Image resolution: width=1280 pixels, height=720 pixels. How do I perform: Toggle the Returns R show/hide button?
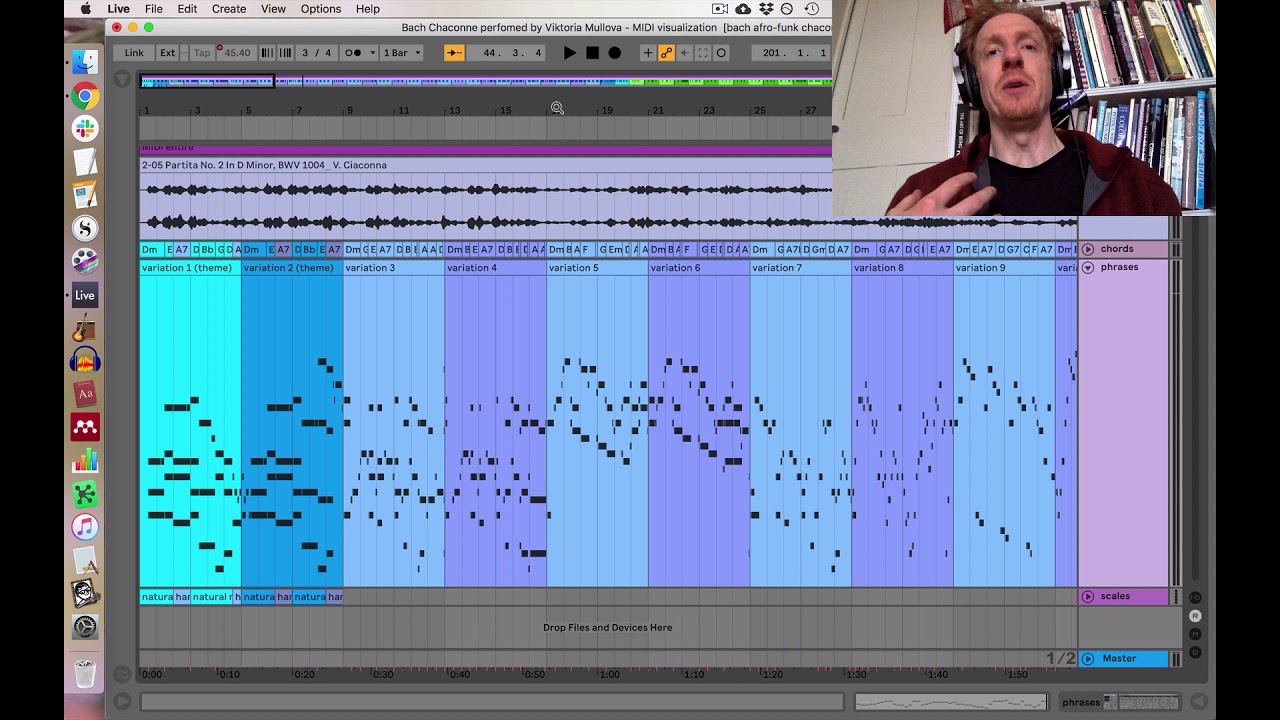1195,616
